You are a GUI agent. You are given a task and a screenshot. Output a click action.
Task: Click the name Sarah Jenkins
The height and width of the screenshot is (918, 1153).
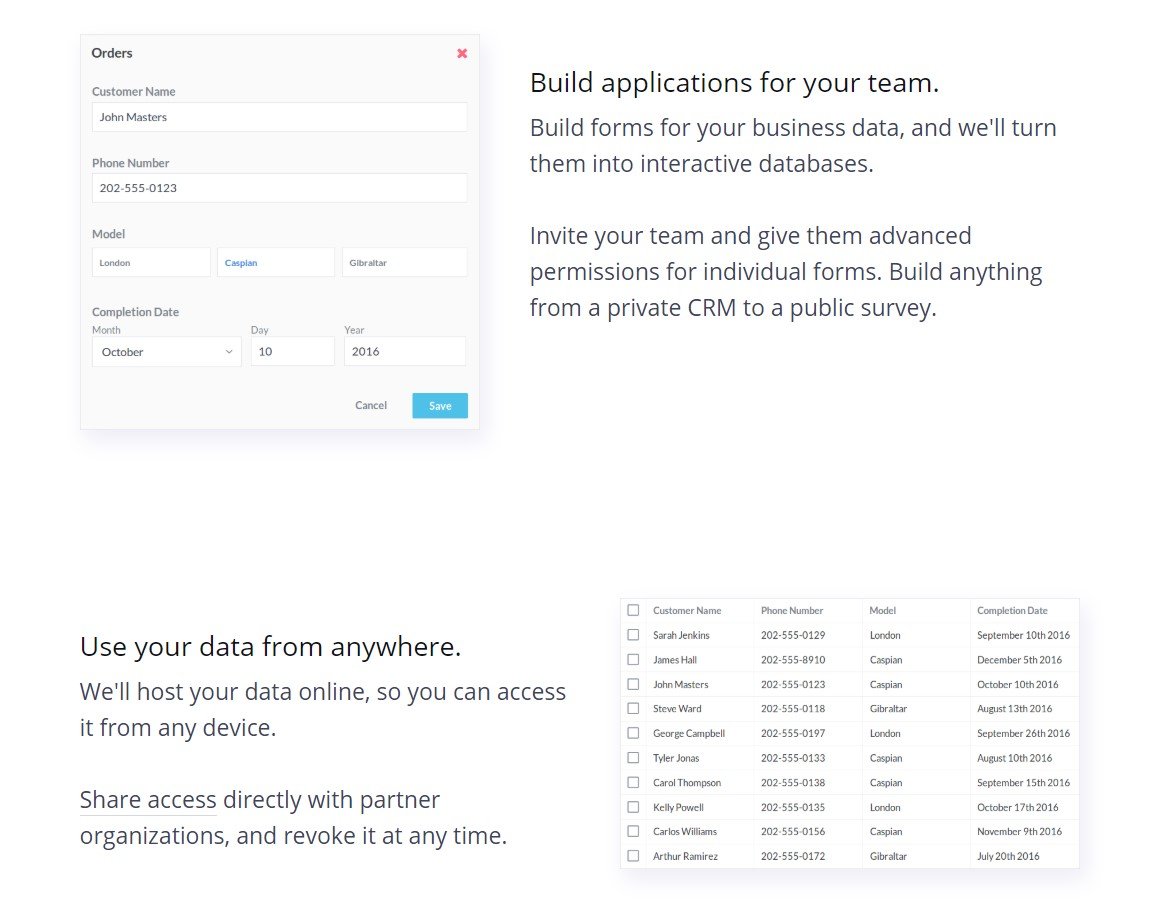681,635
